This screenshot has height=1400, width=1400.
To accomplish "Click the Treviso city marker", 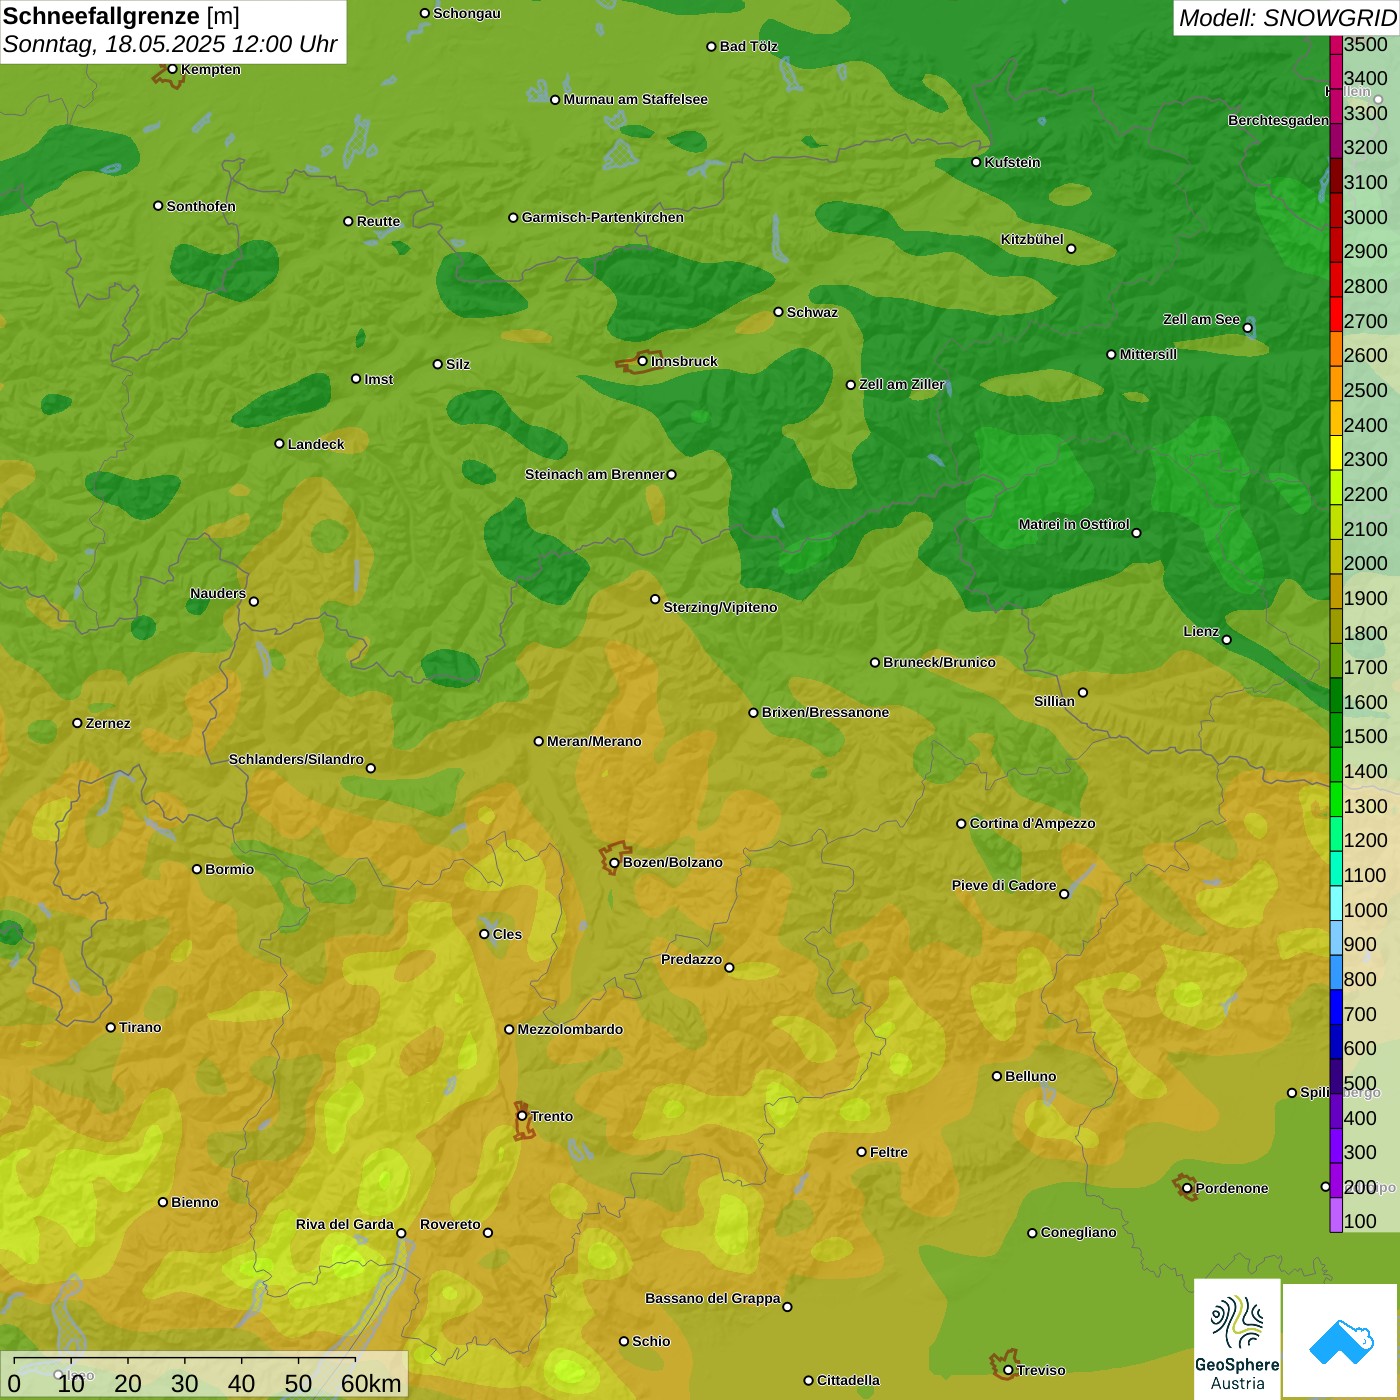I will (1008, 1370).
